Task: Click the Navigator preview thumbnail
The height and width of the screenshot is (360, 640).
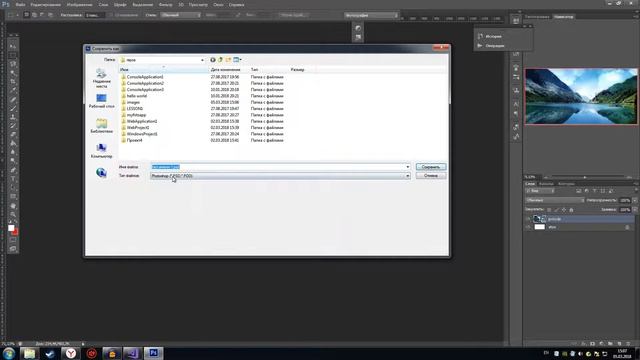Action: coord(581,96)
